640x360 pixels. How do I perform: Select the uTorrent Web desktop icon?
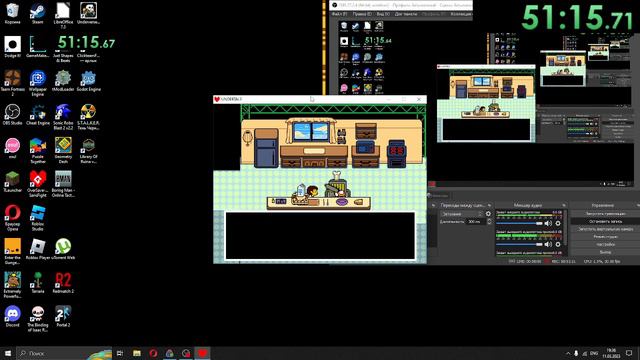[x=63, y=249]
